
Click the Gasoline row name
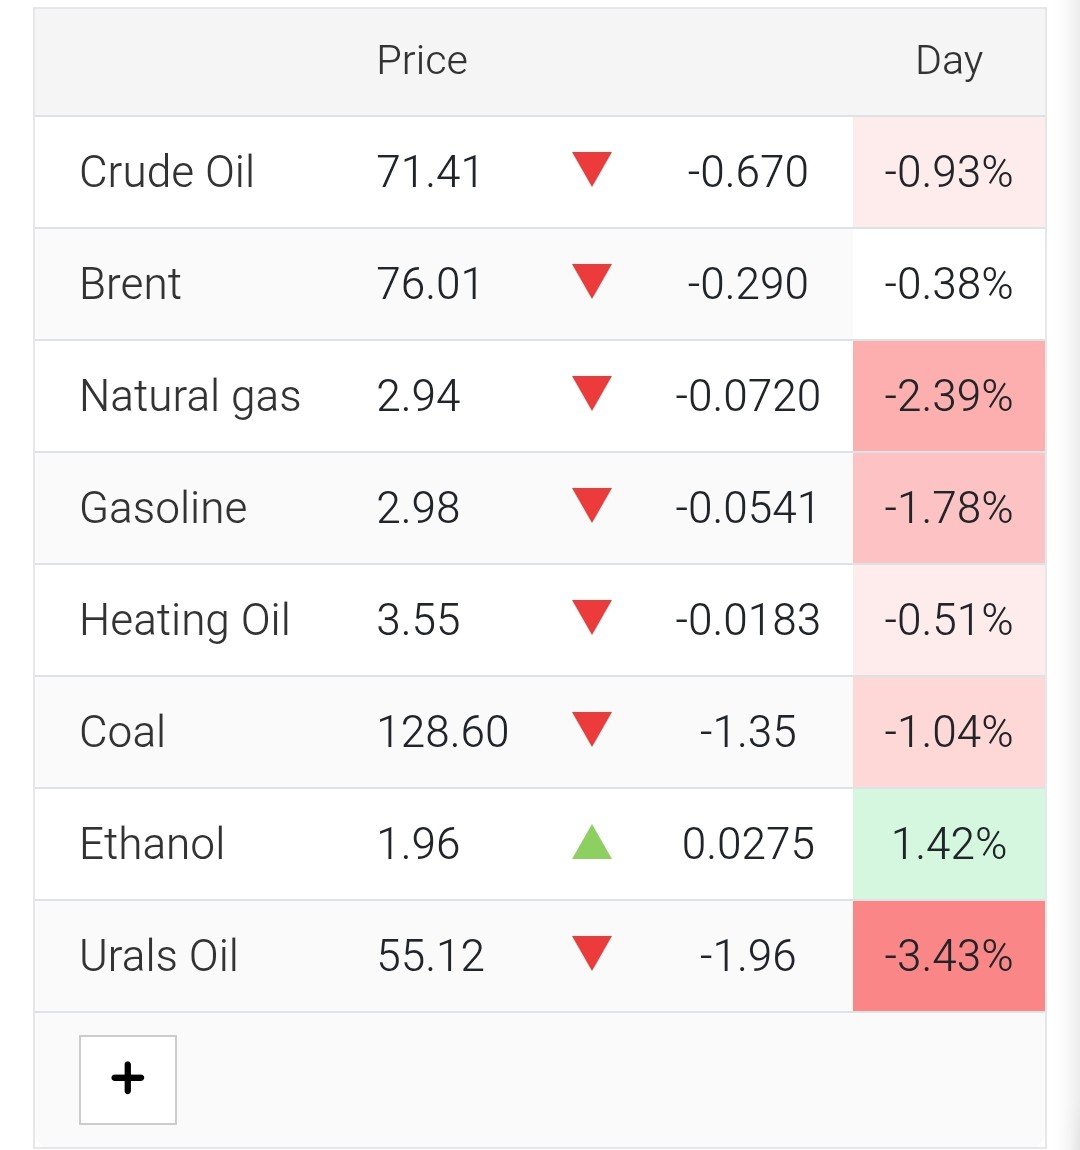click(163, 508)
